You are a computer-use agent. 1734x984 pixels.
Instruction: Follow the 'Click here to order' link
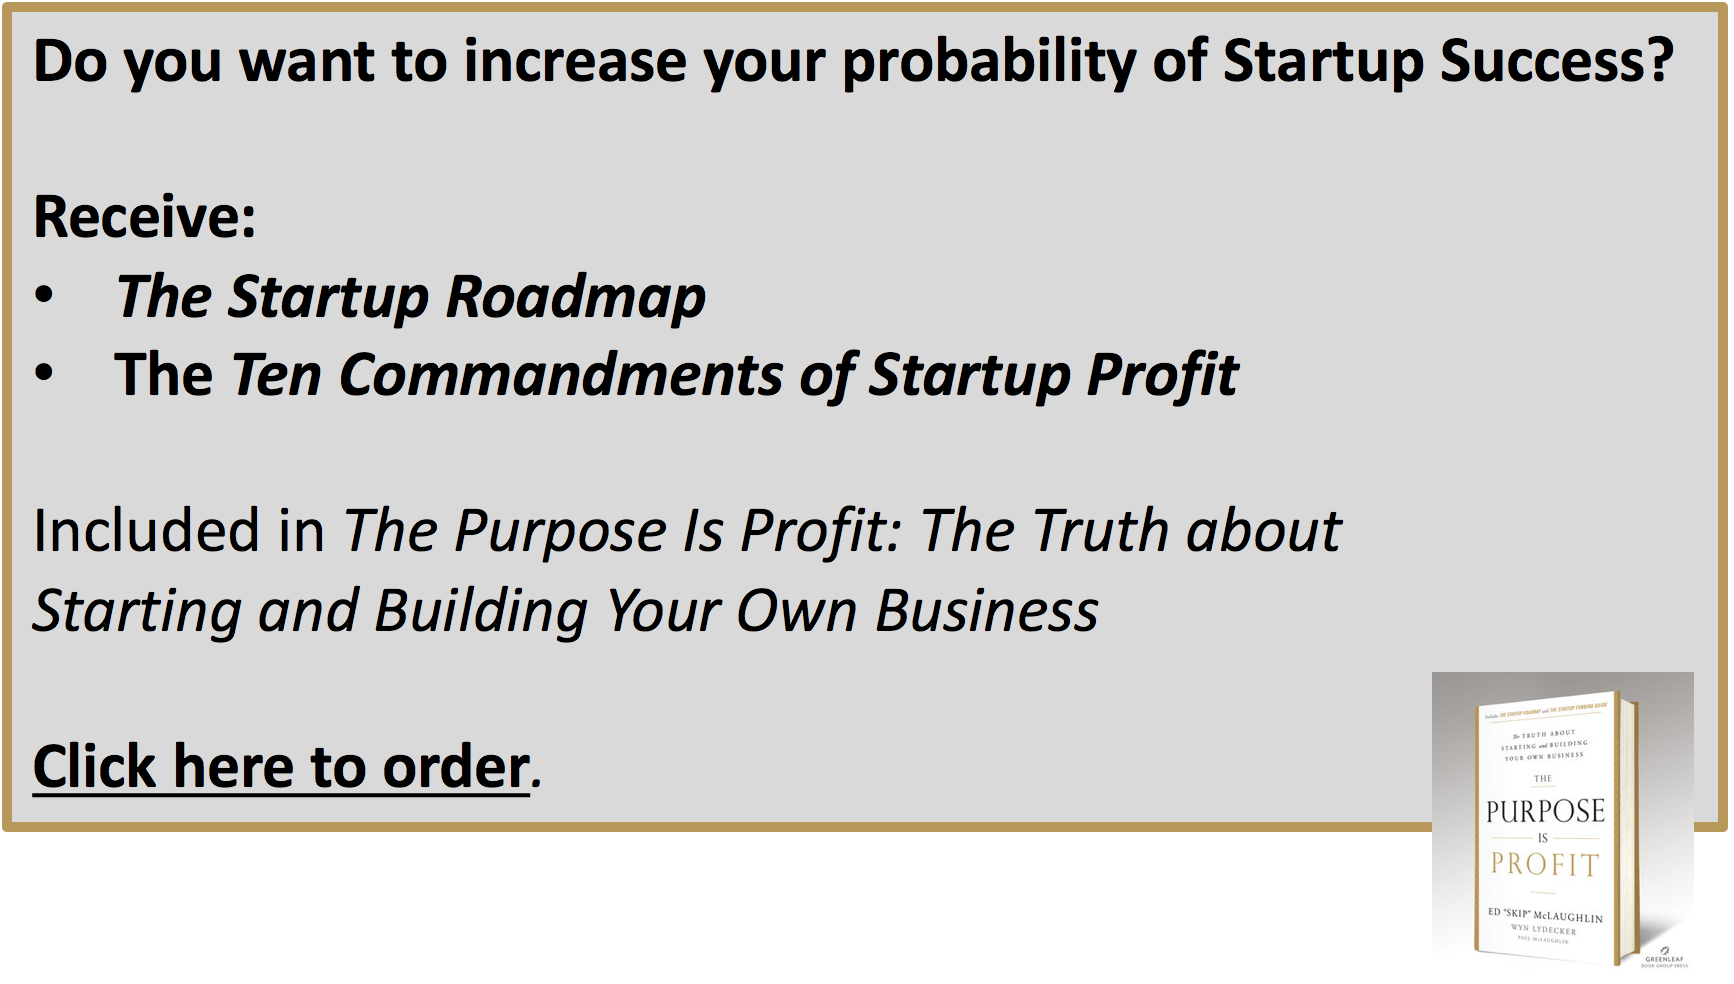[281, 767]
